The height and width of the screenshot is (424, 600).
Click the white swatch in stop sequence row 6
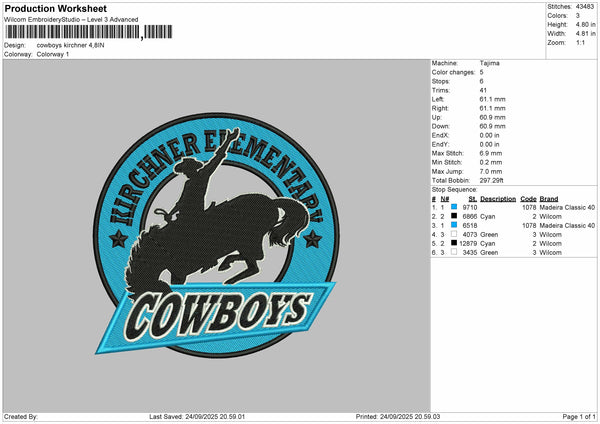(x=454, y=252)
